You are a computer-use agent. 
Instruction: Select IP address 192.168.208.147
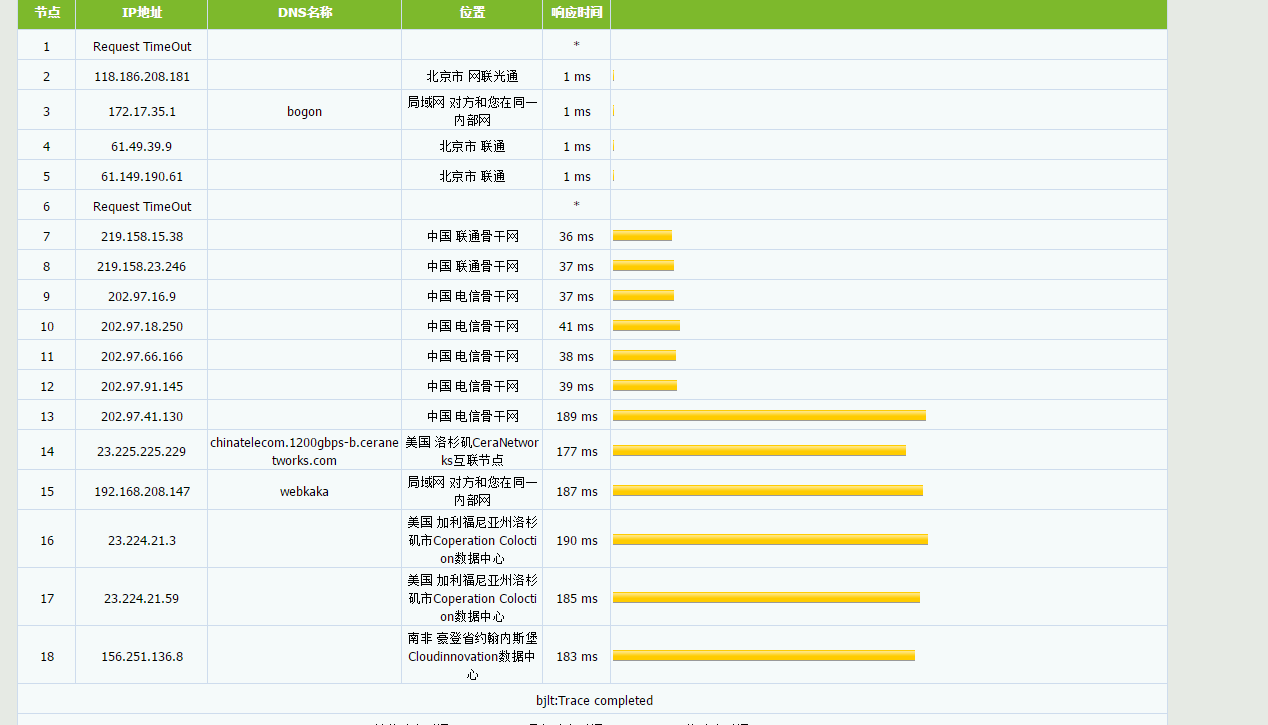142,492
